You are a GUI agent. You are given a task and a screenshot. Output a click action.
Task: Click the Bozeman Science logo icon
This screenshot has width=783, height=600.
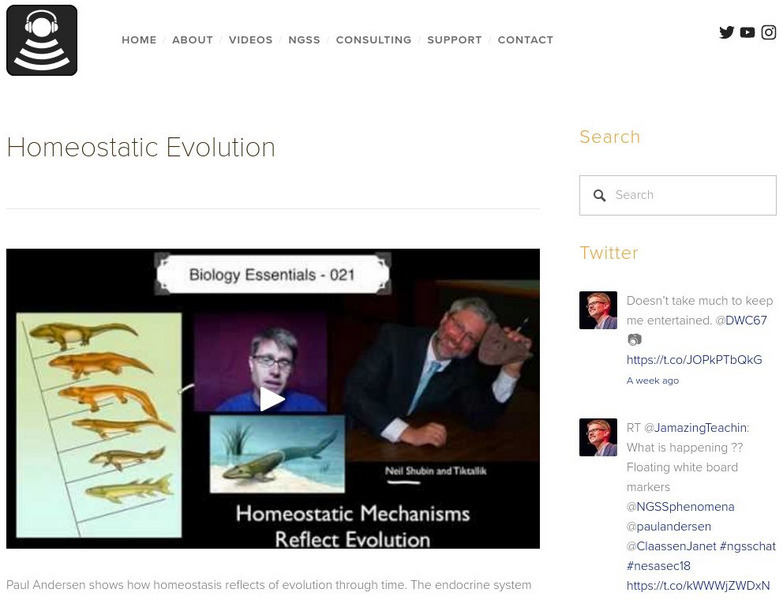(42, 40)
